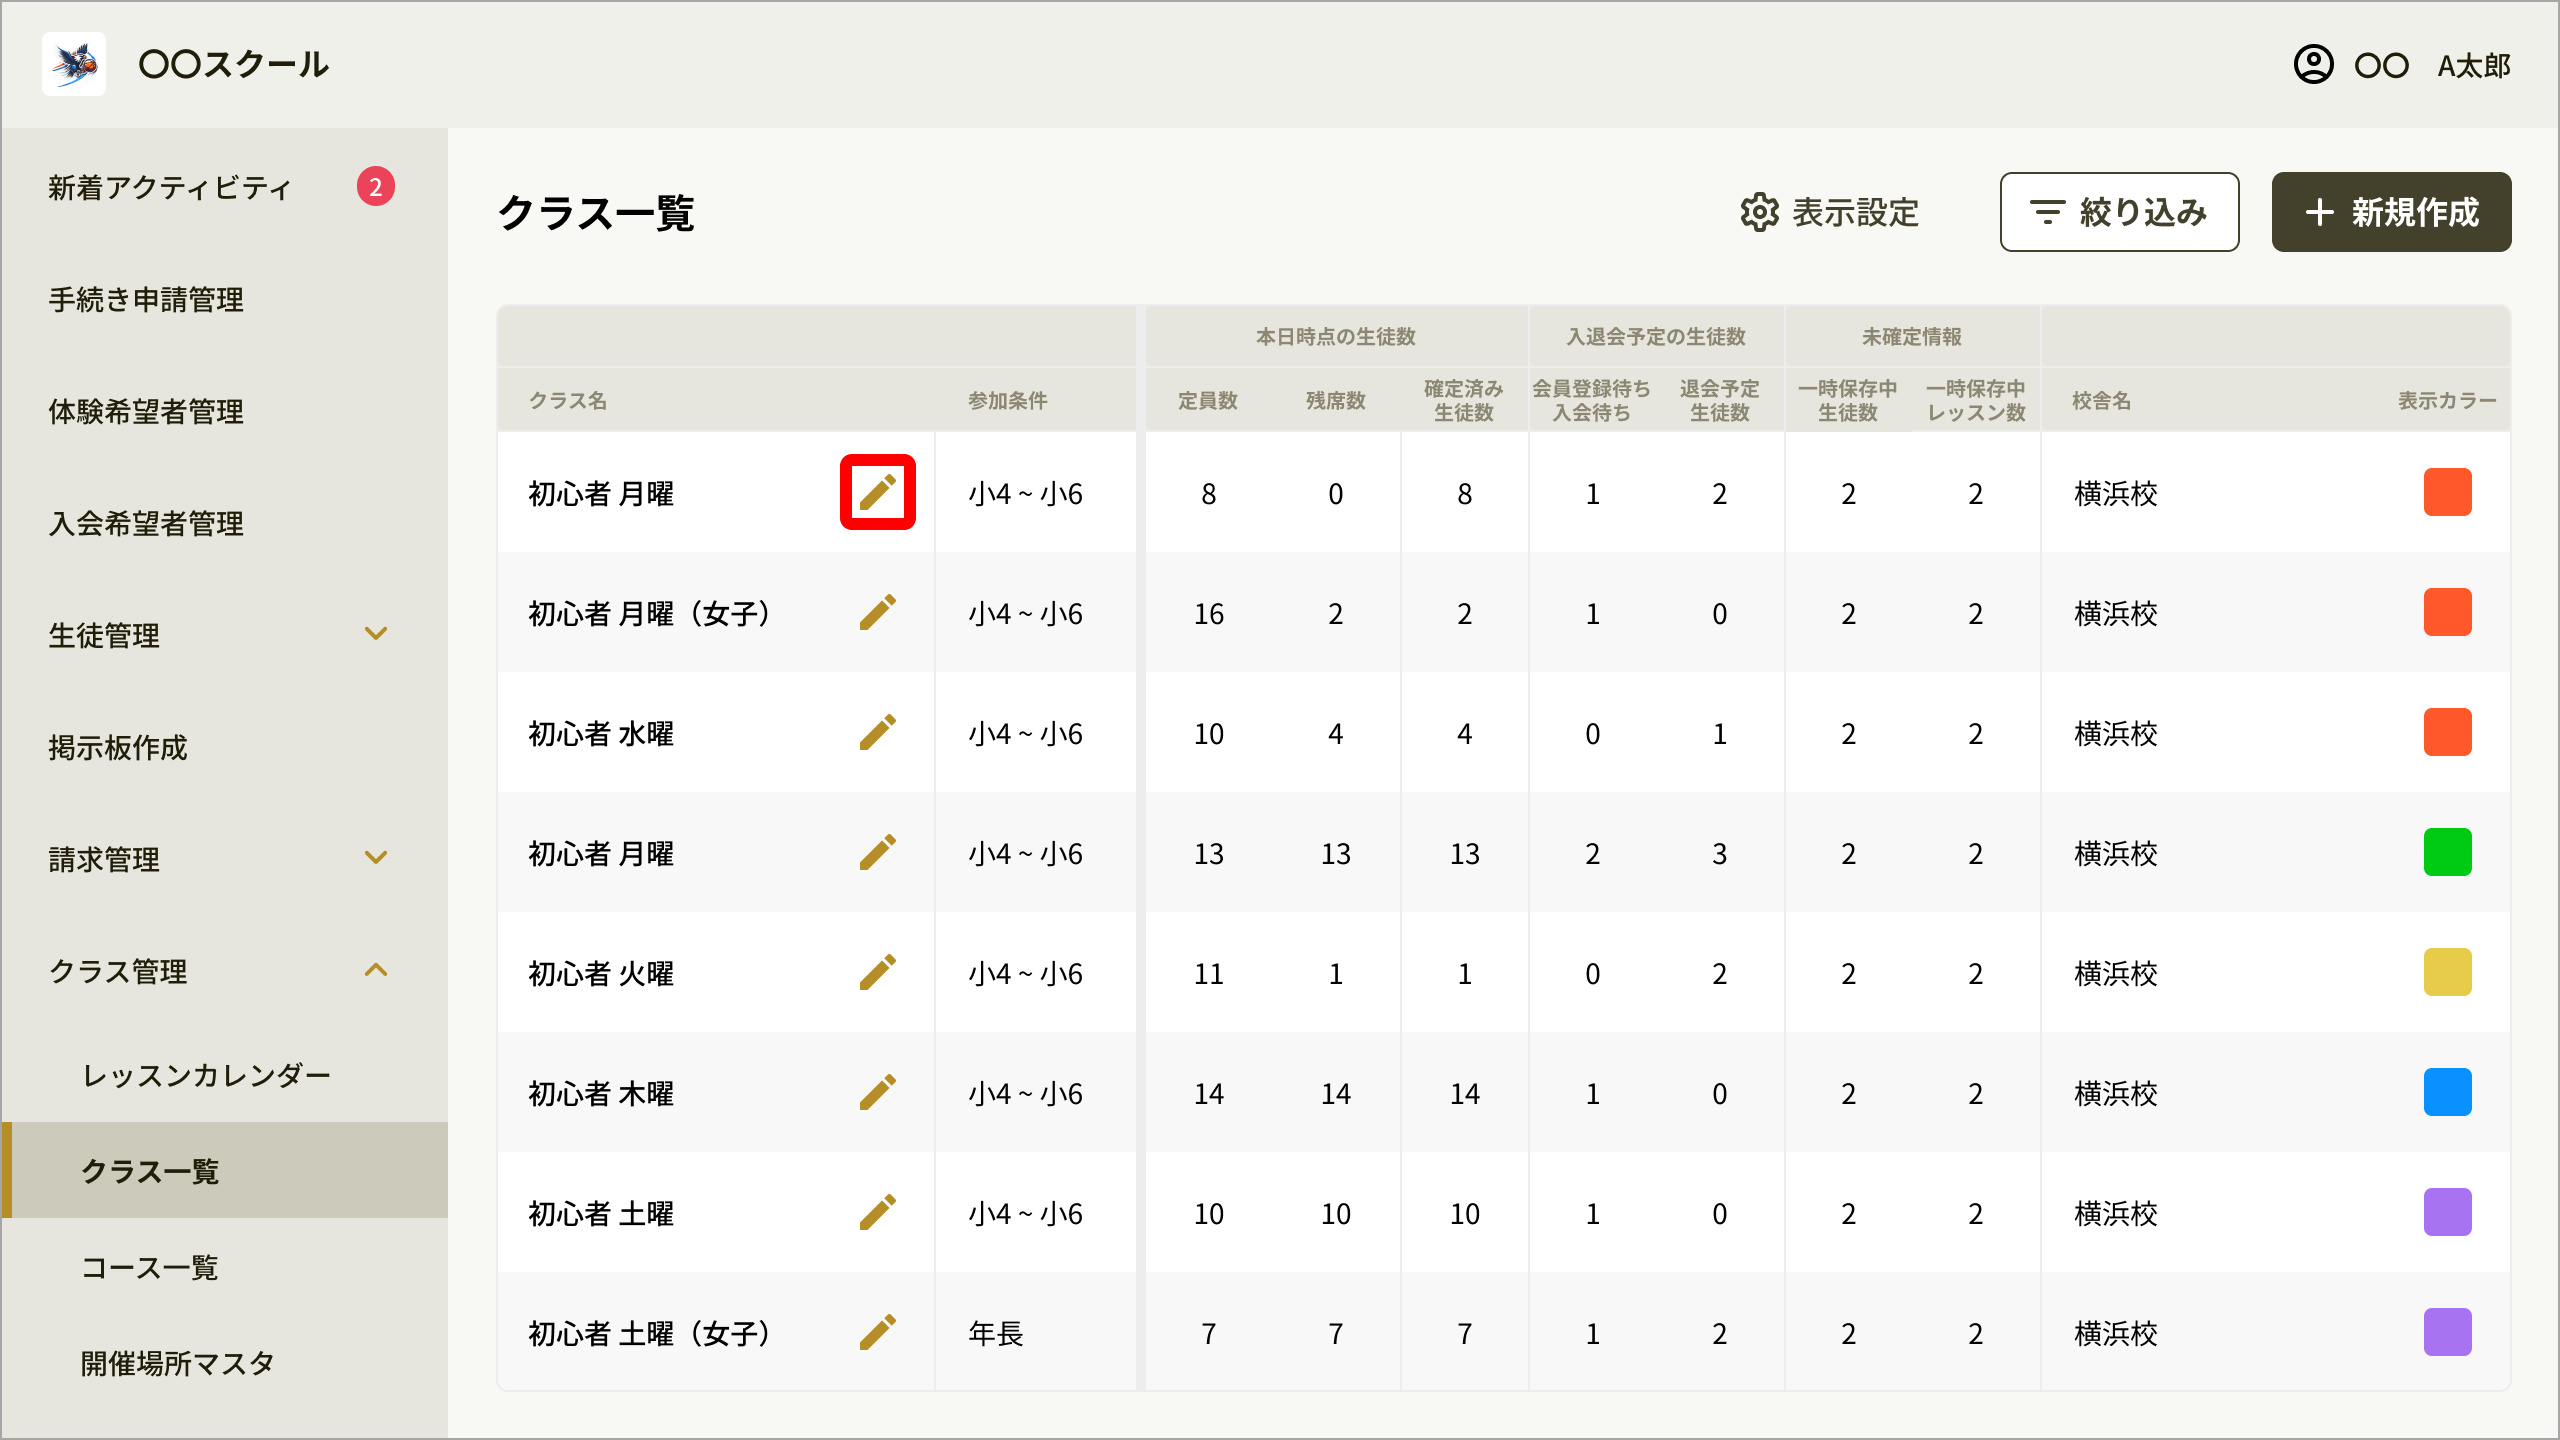Click the green swatch for 初心者 月曜

[2447, 852]
